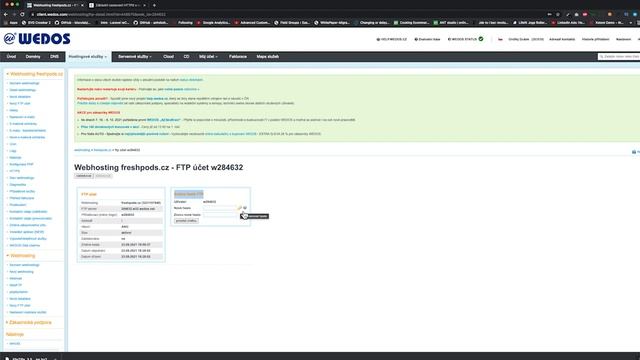Click the Adresář kontaktů header link
This screenshot has height=360, width=640.
pyautogui.click(x=562, y=40)
